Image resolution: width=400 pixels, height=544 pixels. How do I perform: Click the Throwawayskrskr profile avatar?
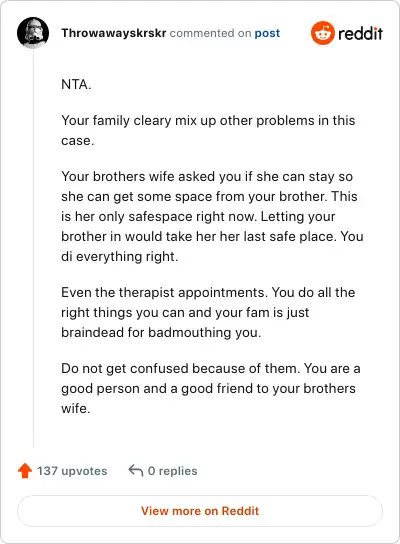pyautogui.click(x=33, y=33)
